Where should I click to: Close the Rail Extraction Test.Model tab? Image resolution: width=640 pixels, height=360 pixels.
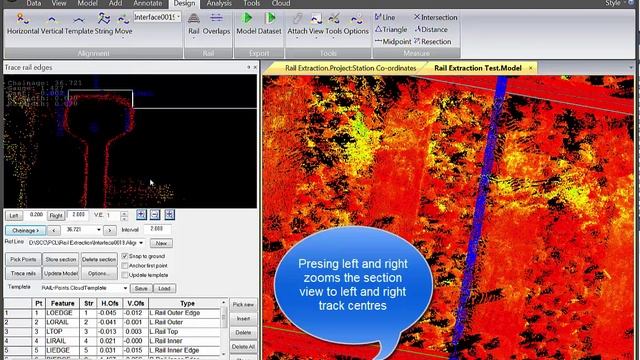pos(531,68)
